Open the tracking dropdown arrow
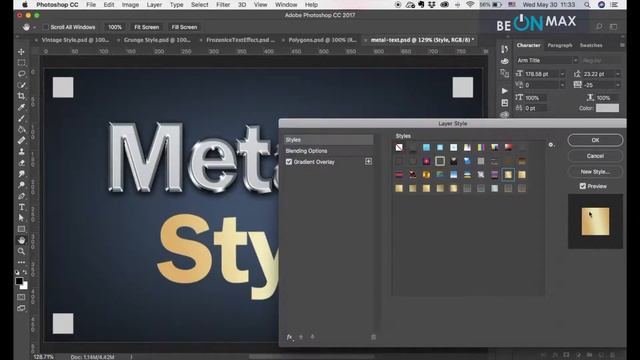 tap(618, 85)
